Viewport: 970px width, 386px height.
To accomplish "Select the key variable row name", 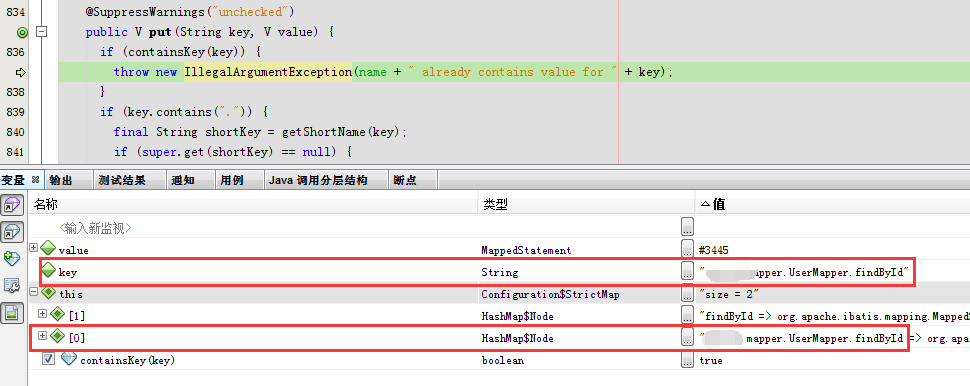I will pos(68,273).
